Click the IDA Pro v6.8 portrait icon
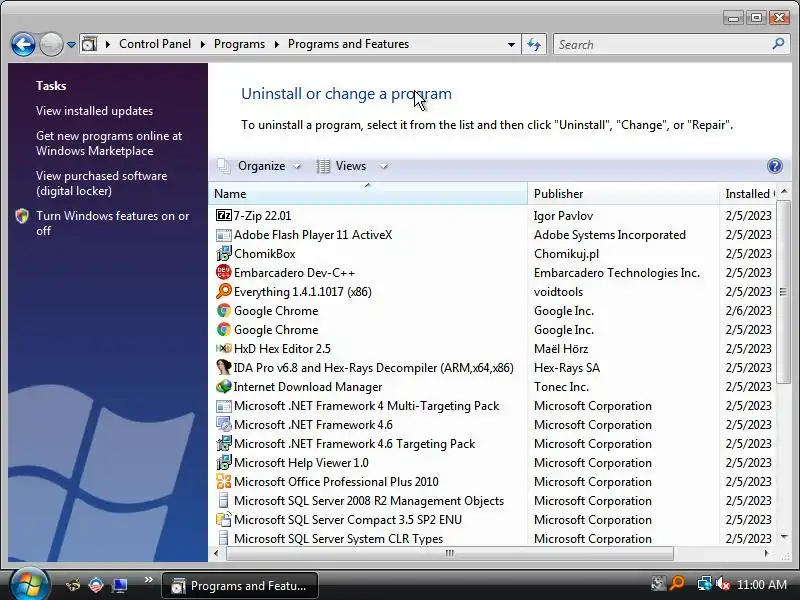The image size is (800, 600). point(223,367)
